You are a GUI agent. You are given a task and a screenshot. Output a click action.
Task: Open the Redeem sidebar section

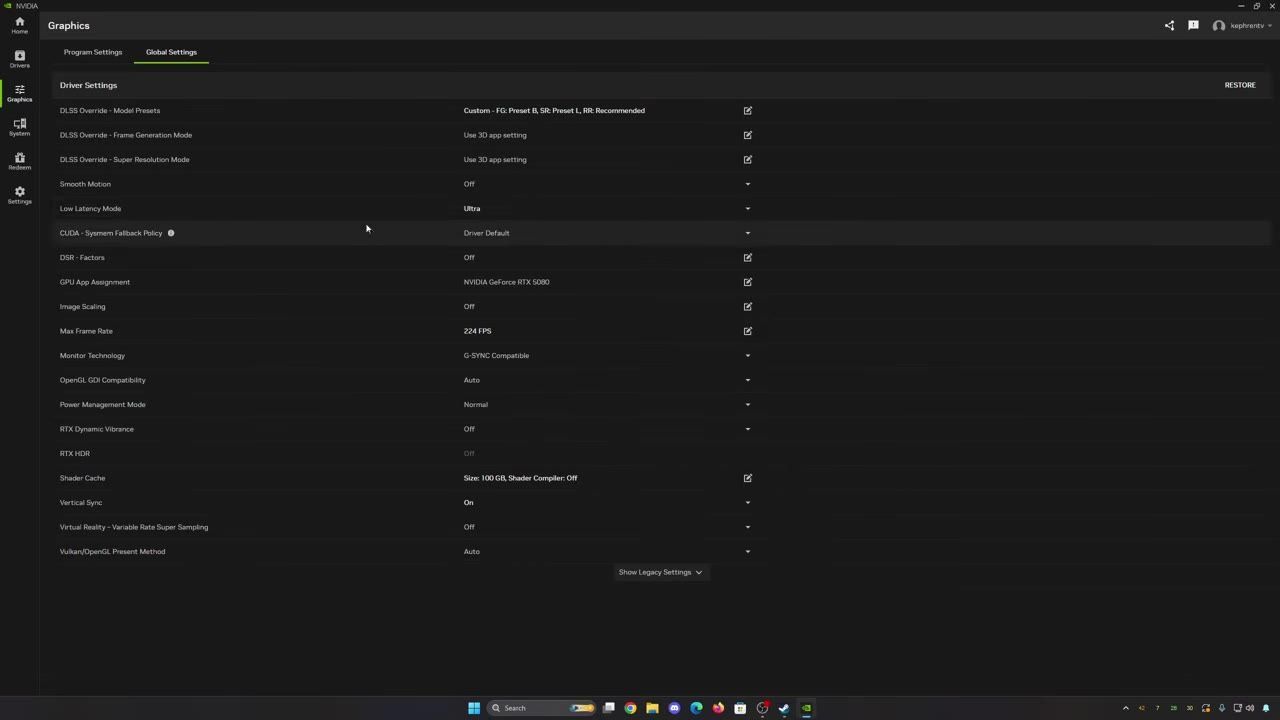tap(19, 161)
